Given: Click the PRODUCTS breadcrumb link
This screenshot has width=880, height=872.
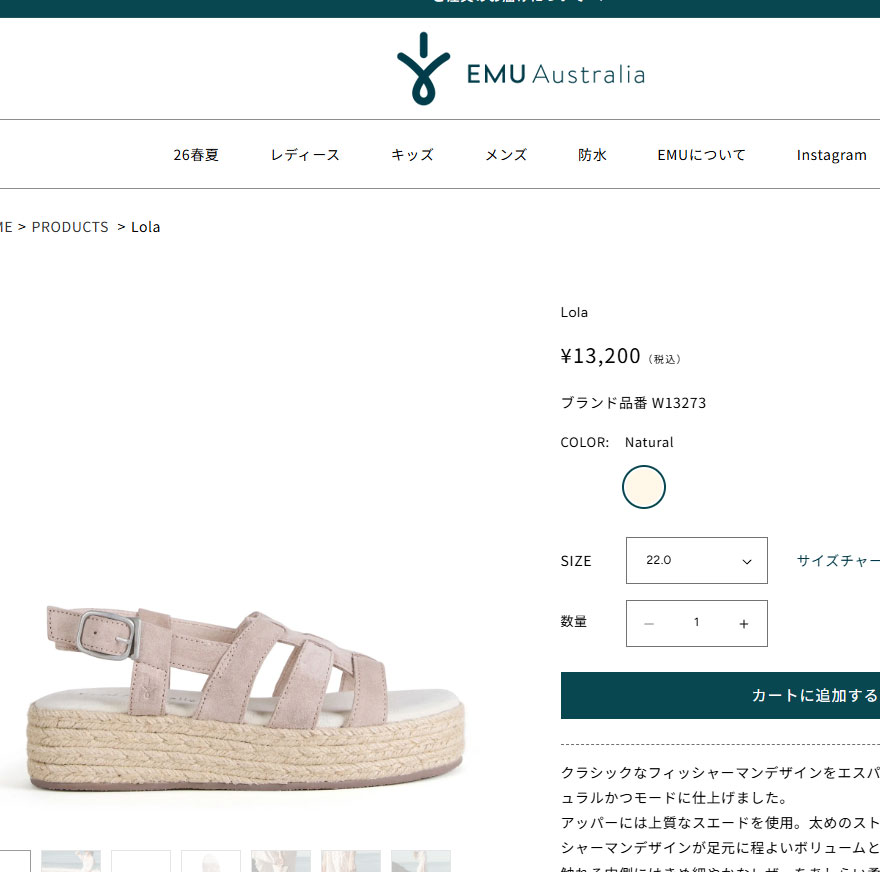Looking at the screenshot, I should tap(70, 227).
